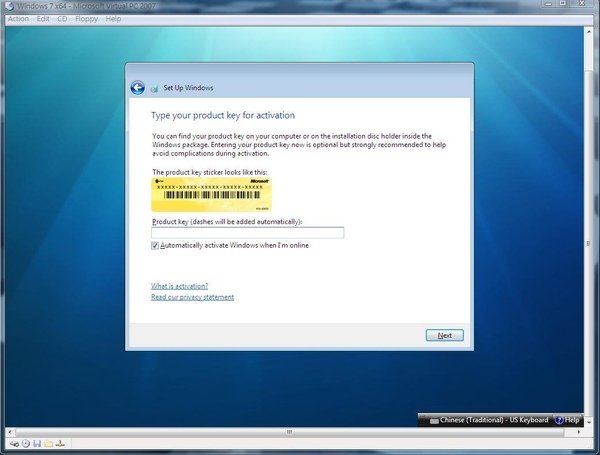Open the Edit menu
Image resolution: width=600 pixels, height=455 pixels.
tap(43, 19)
